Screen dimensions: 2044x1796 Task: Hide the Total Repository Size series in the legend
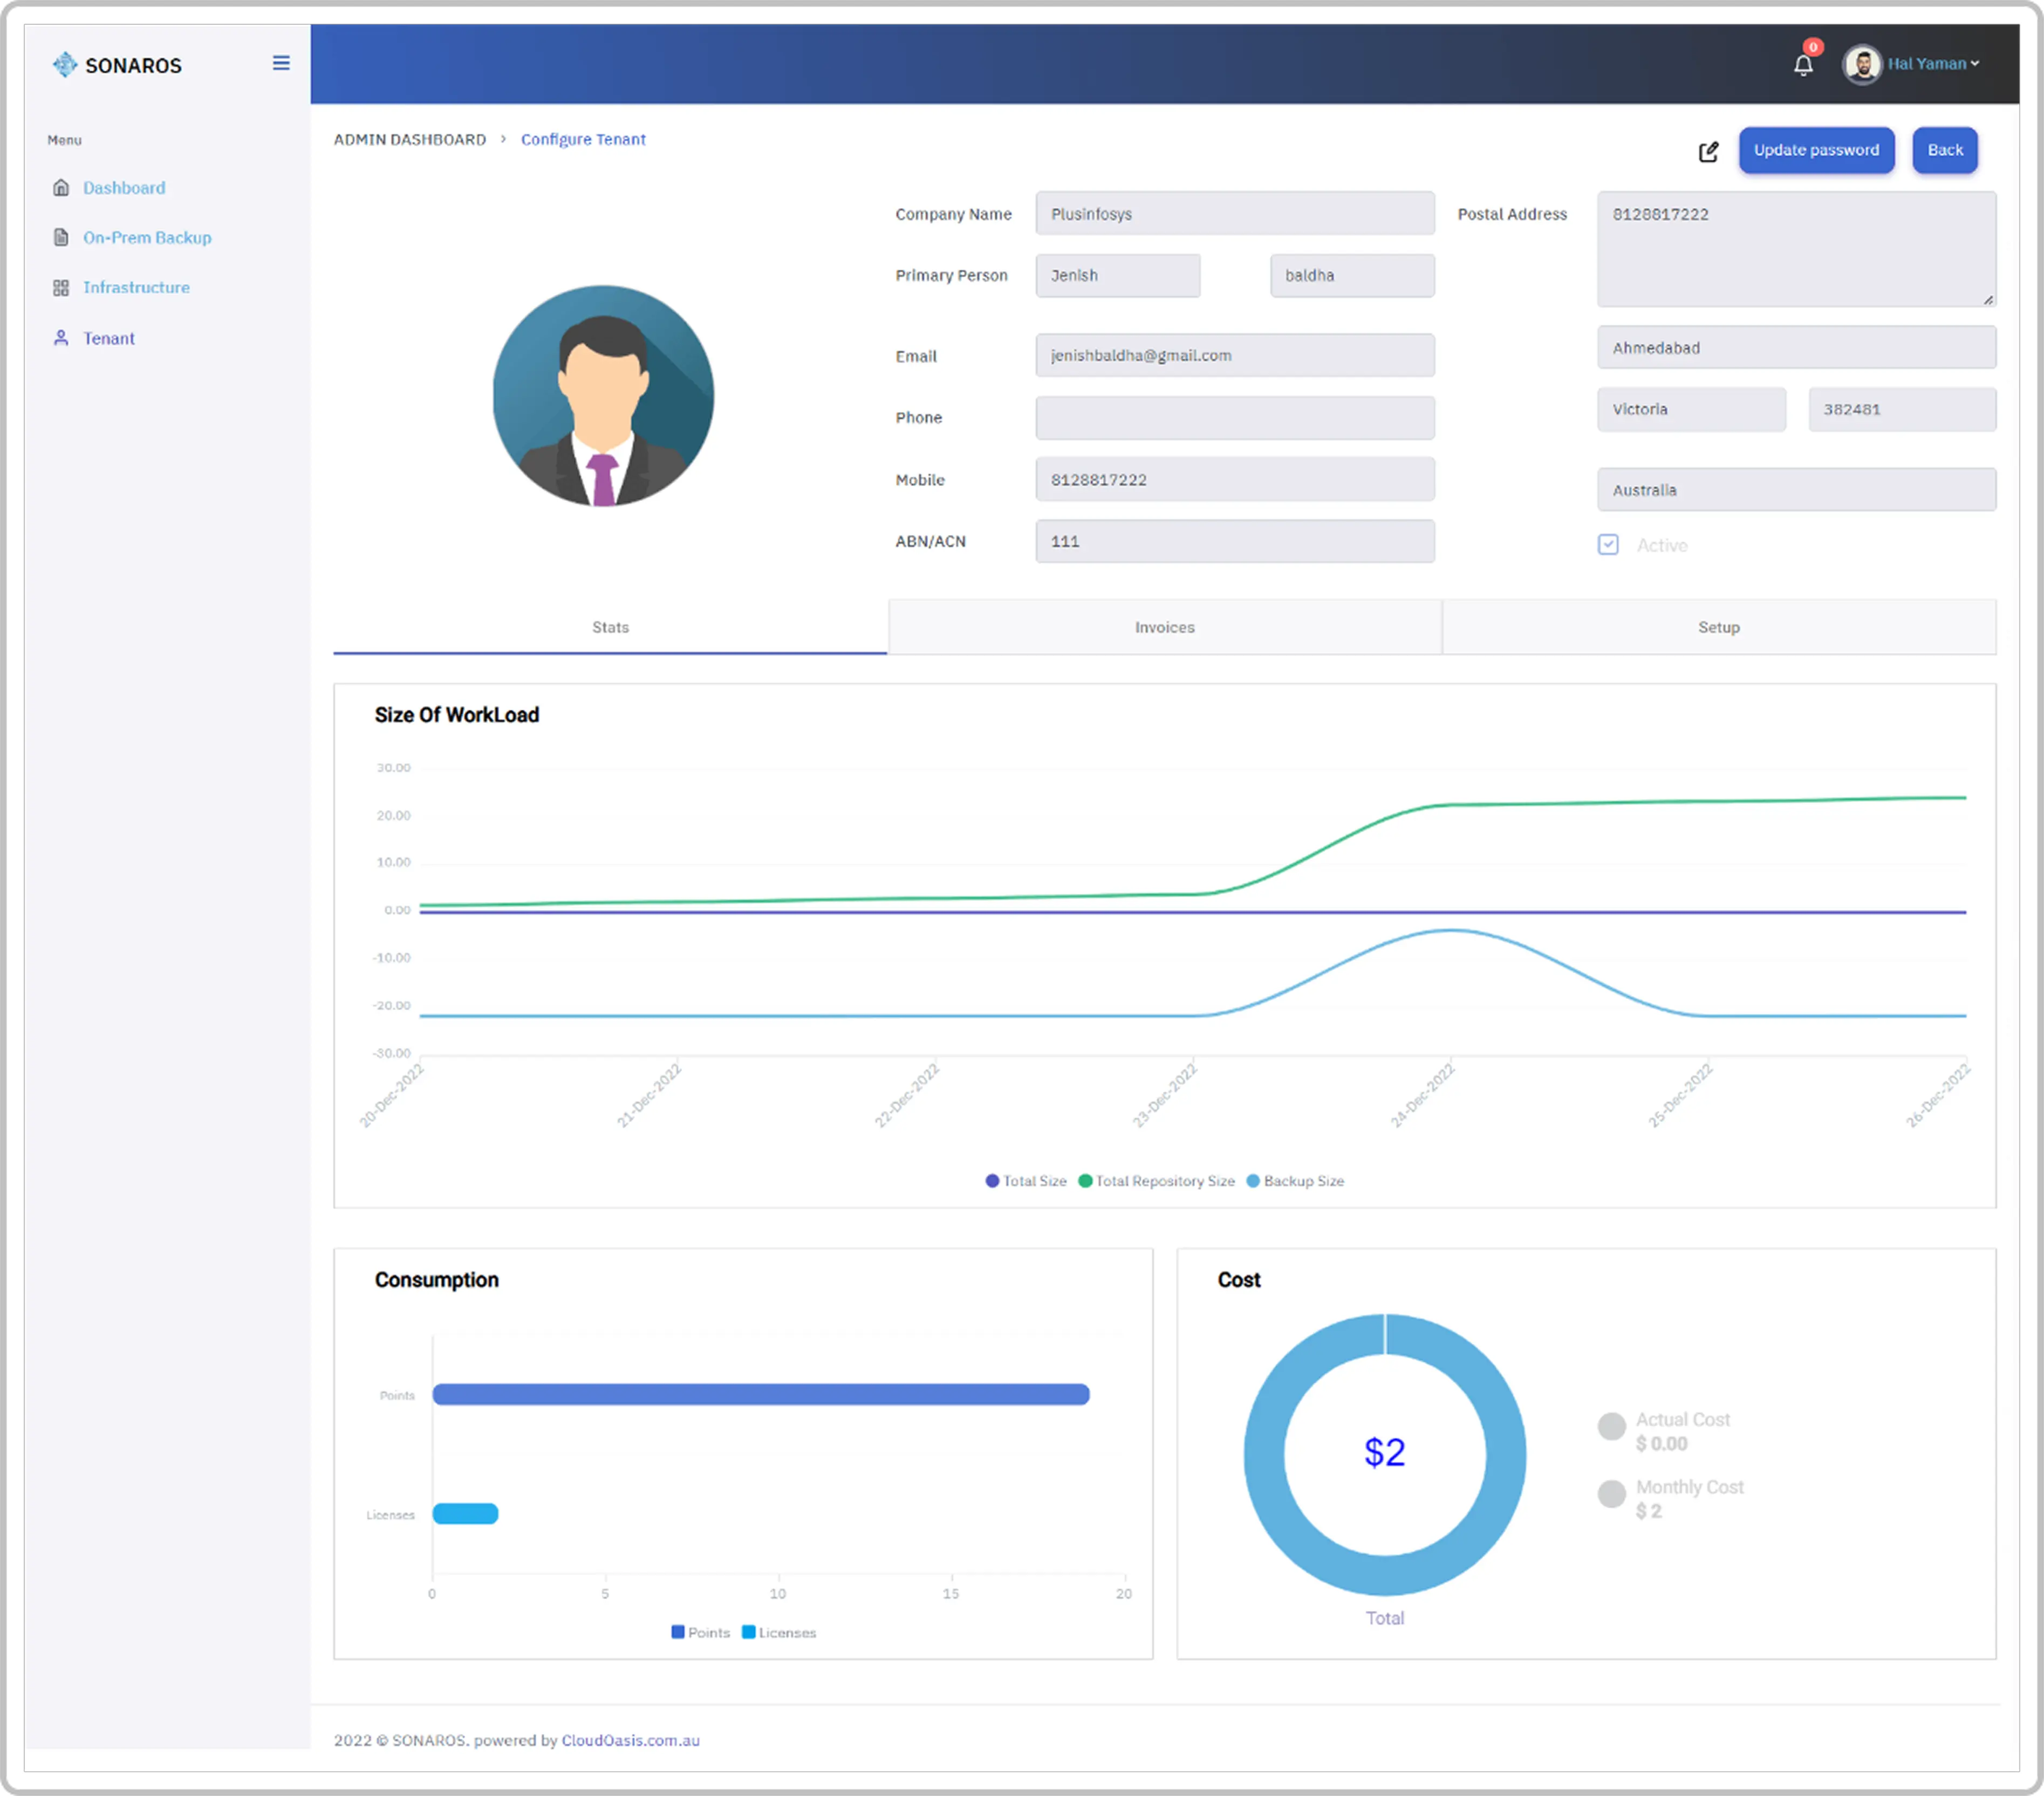click(x=1157, y=1181)
